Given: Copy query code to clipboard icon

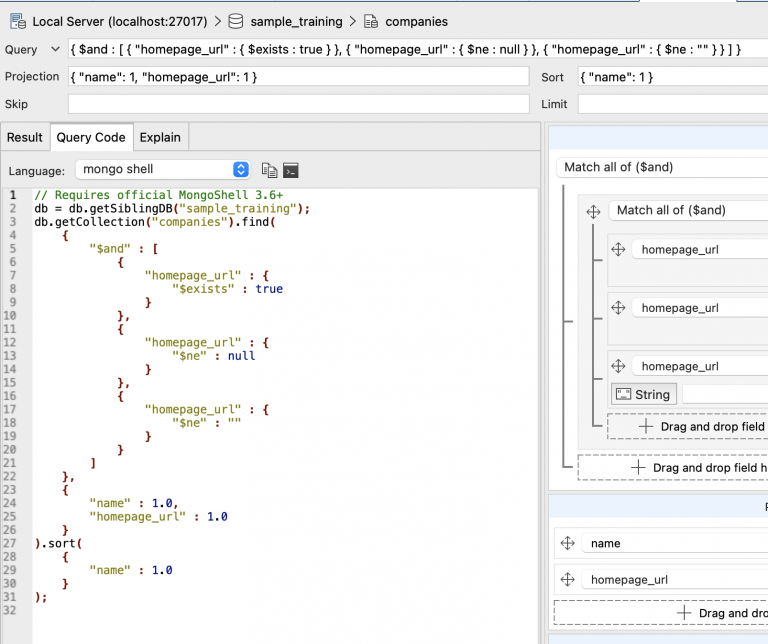Looking at the screenshot, I should 269,170.
